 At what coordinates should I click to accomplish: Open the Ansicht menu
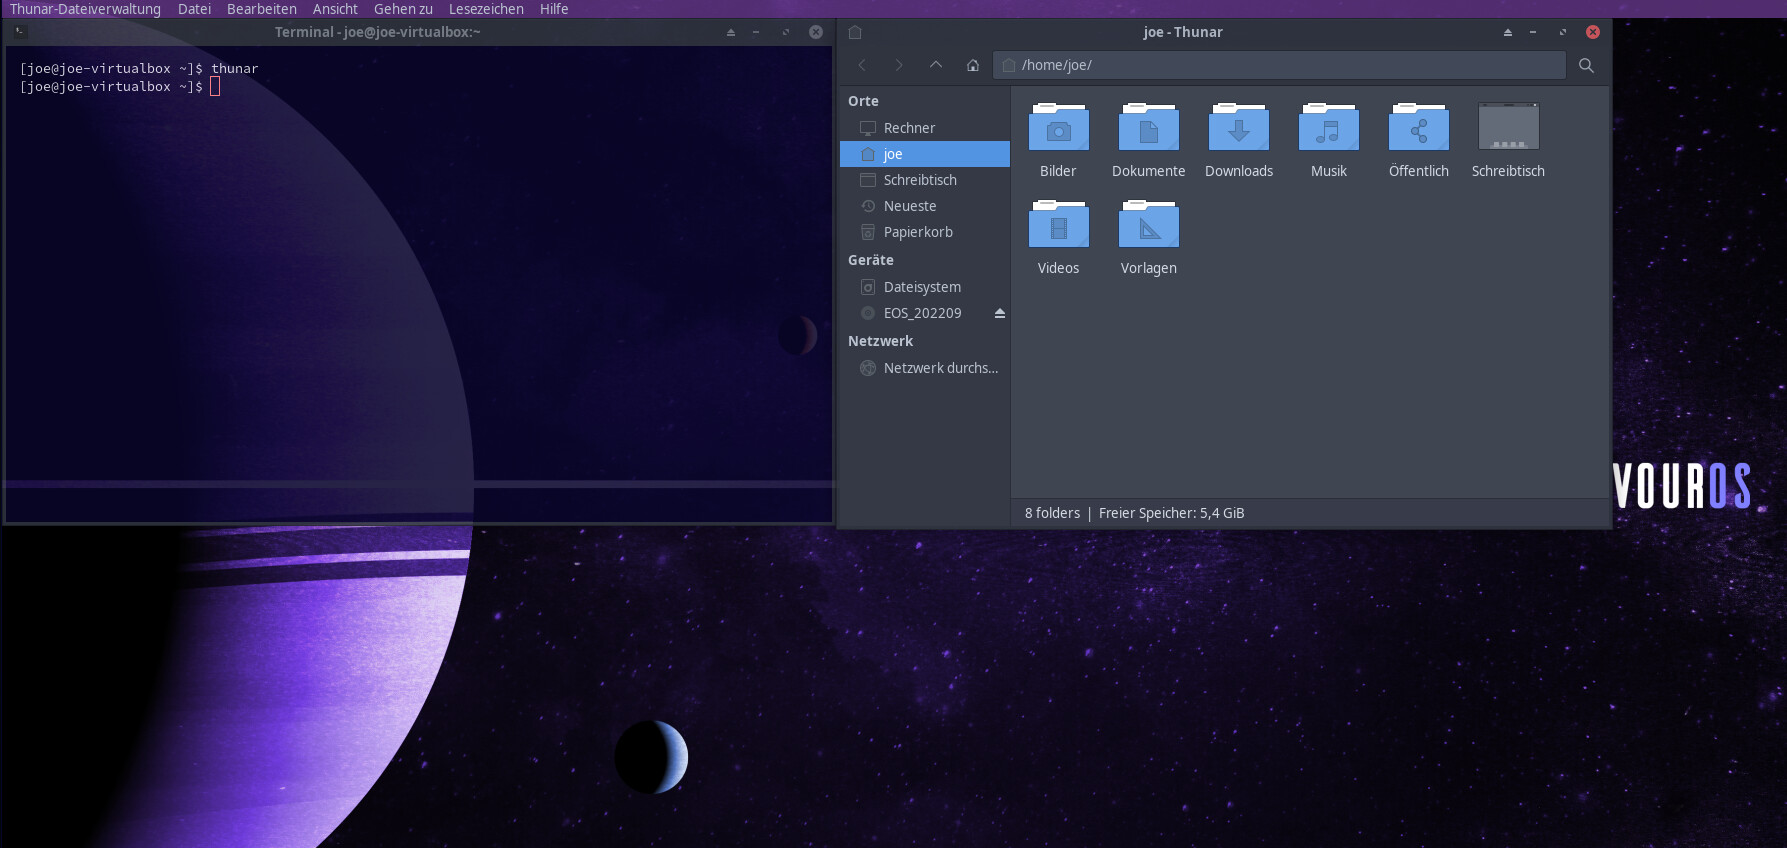335,9
